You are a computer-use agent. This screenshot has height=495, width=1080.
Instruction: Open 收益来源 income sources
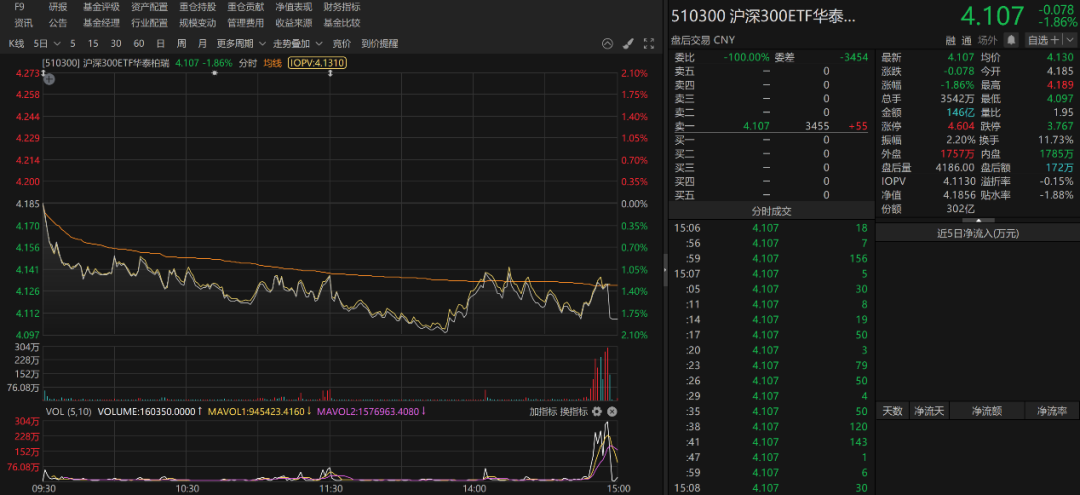pyautogui.click(x=293, y=23)
